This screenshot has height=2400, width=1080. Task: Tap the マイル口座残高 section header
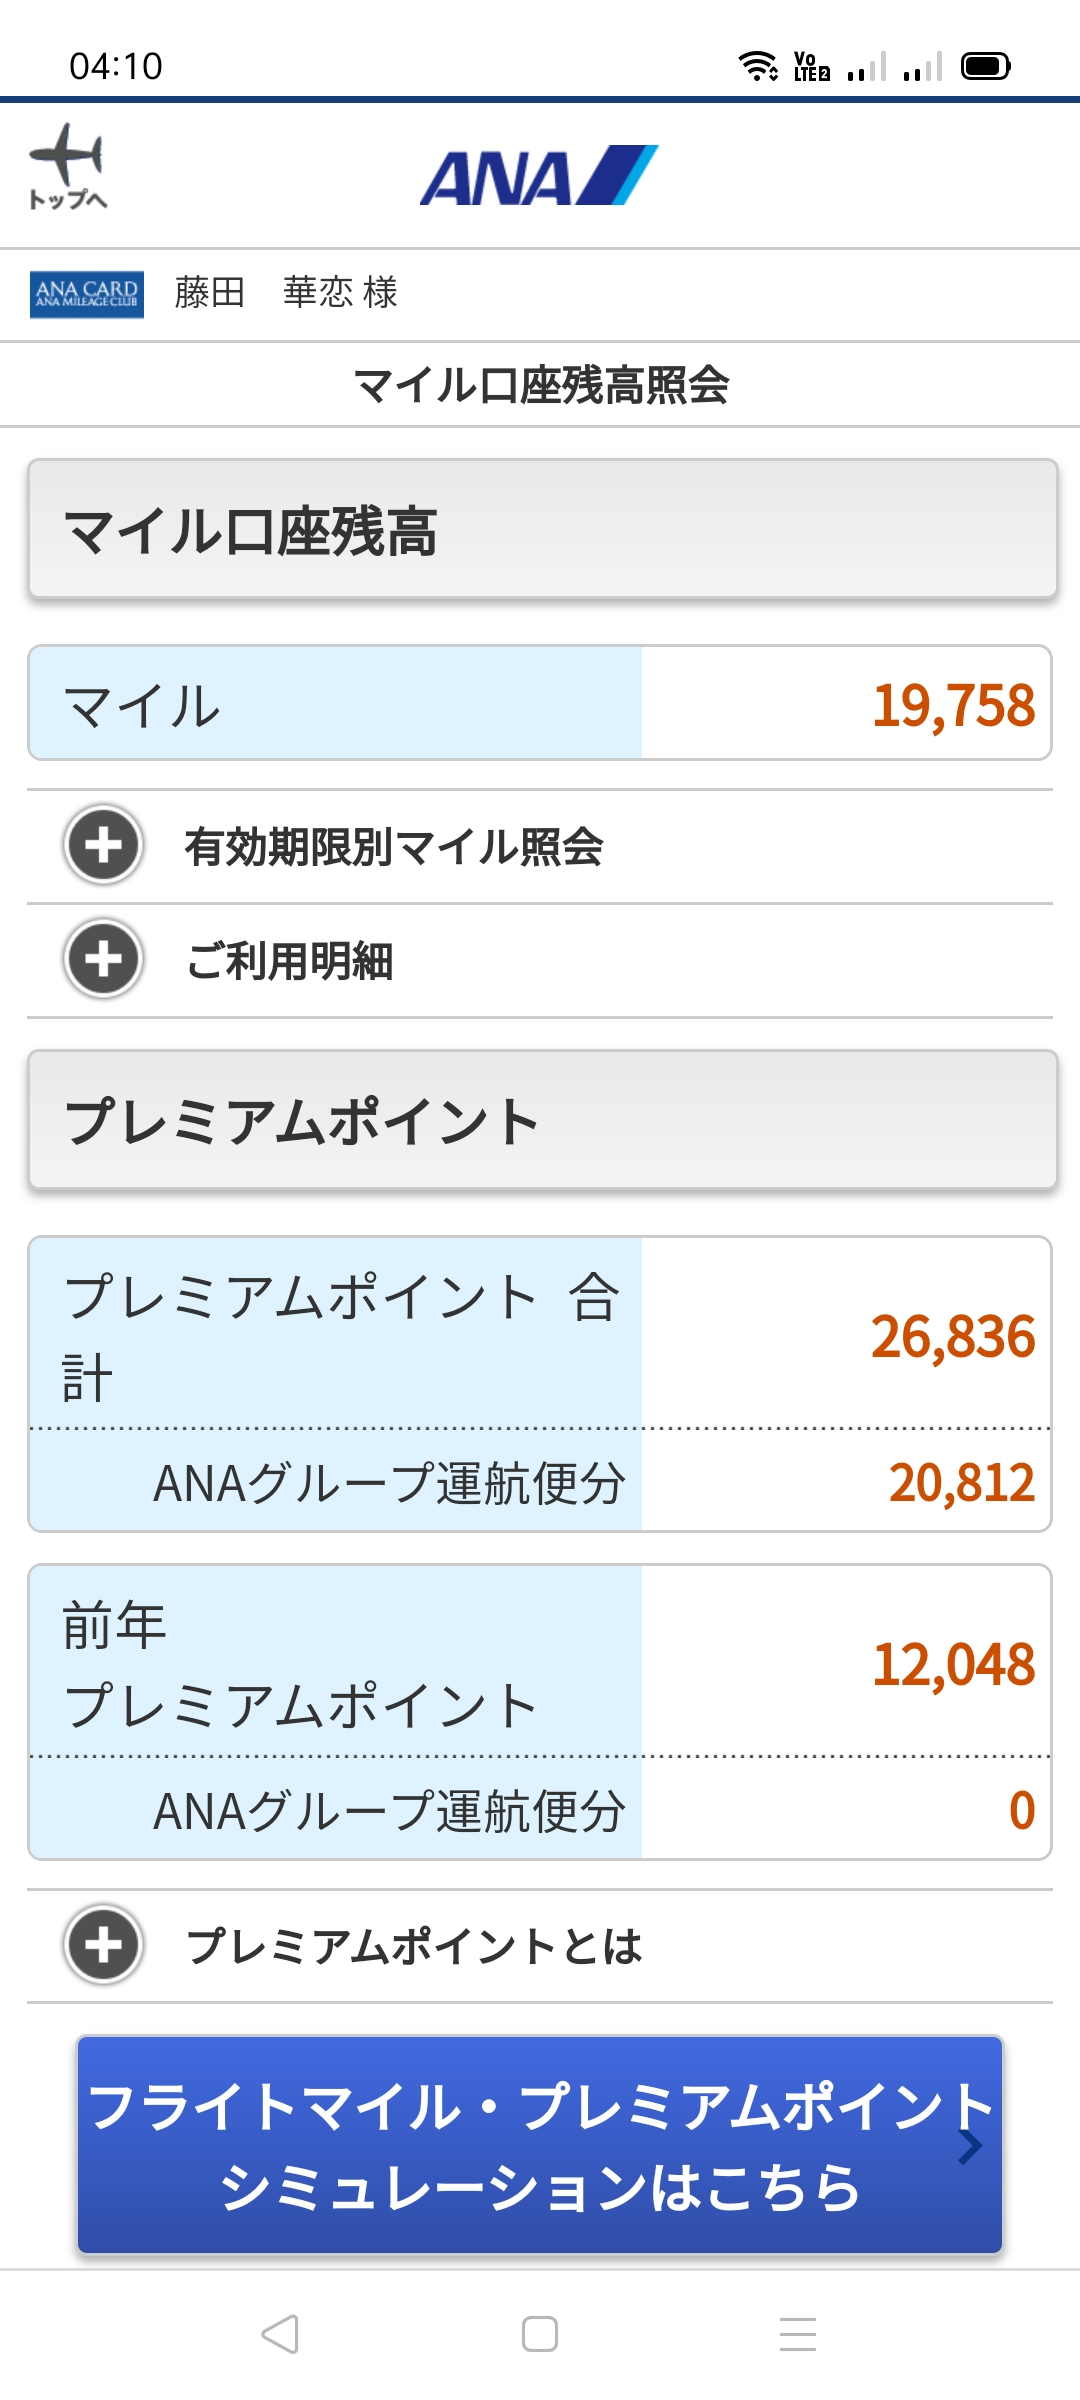542,530
